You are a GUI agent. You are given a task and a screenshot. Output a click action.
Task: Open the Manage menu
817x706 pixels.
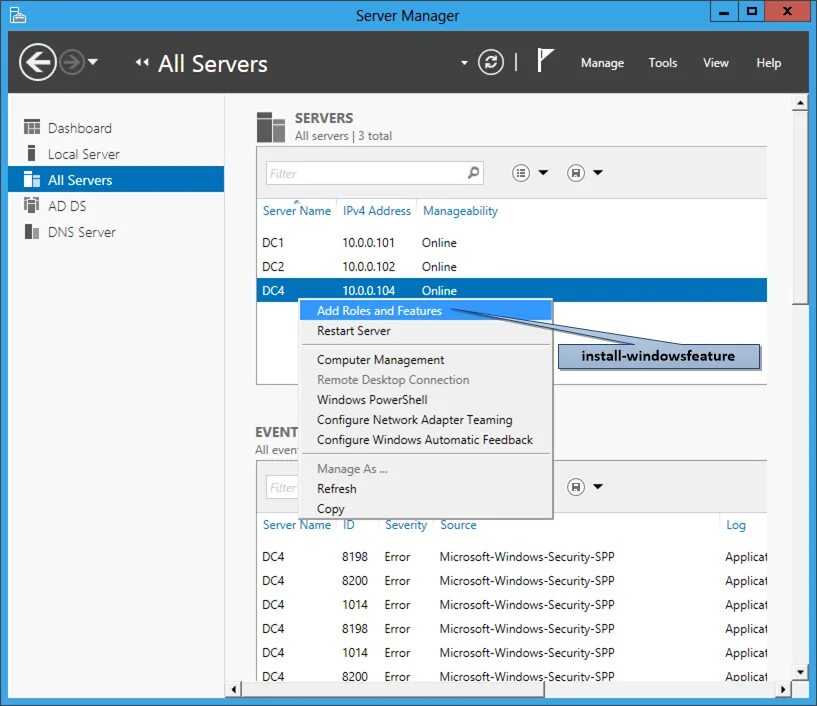tap(602, 63)
